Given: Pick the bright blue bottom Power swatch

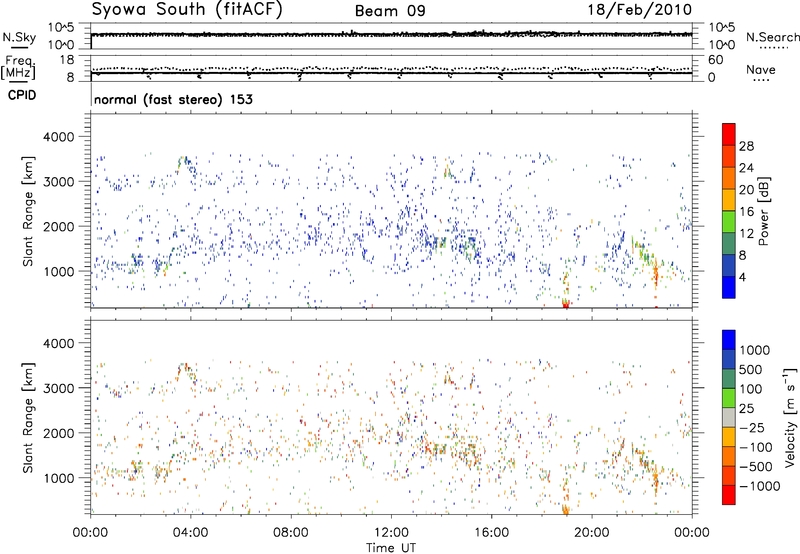Looking at the screenshot, I should [729, 287].
